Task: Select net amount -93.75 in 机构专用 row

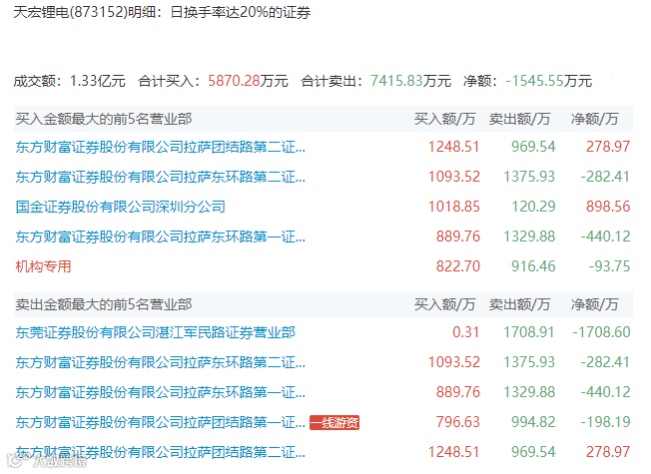Action: [x=610, y=266]
